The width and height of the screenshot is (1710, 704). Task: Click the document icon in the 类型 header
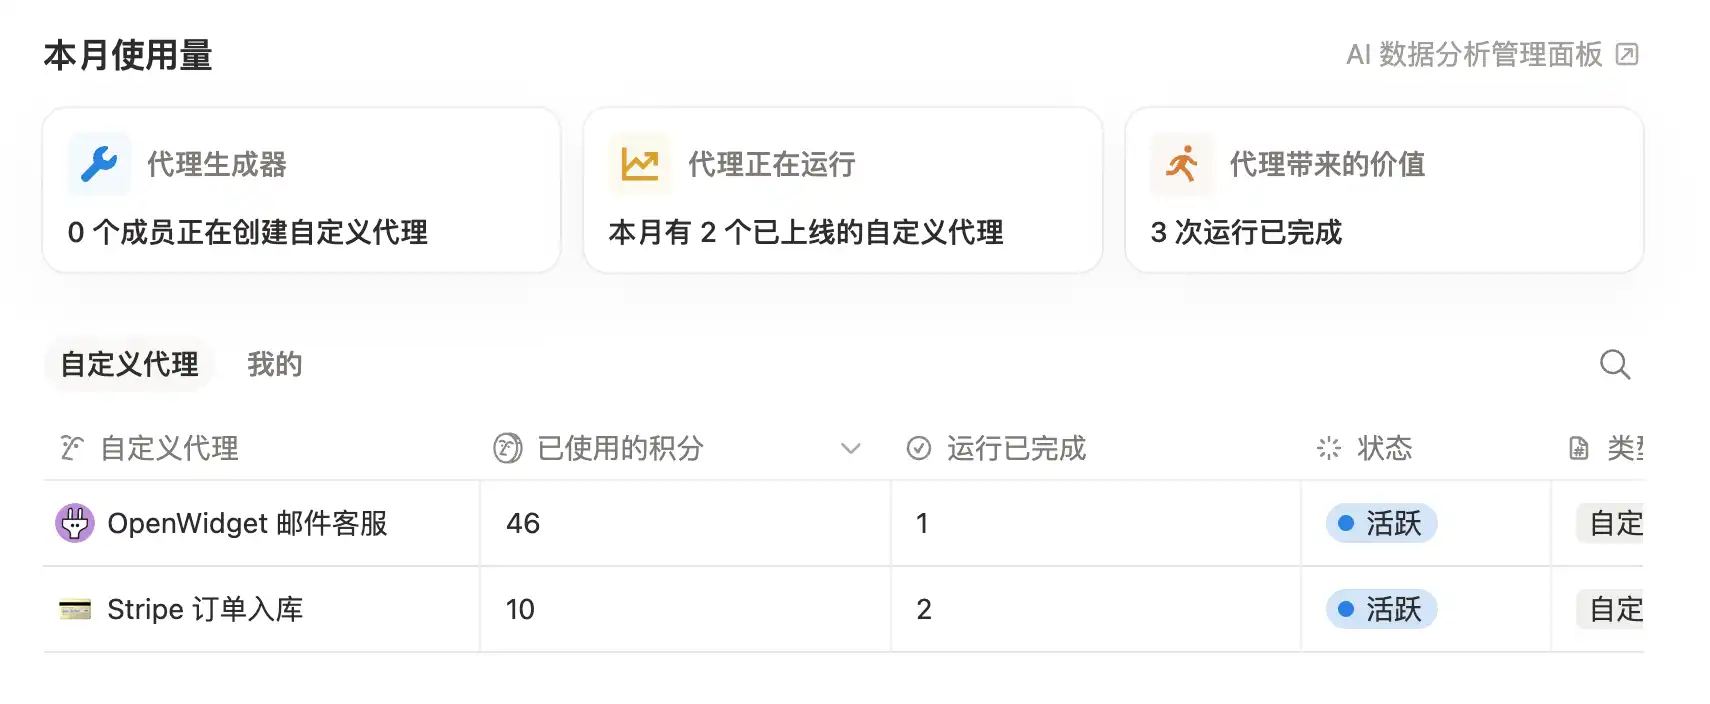tap(1577, 448)
